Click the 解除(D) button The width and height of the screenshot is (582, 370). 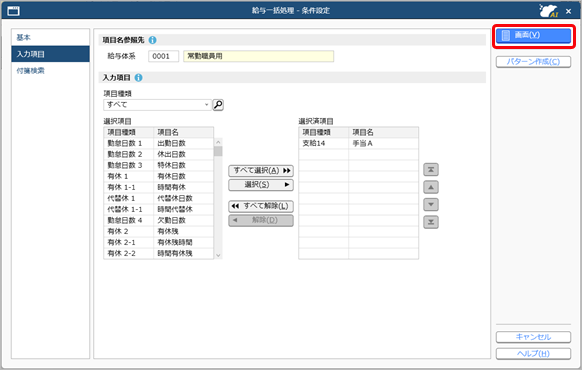(x=261, y=220)
